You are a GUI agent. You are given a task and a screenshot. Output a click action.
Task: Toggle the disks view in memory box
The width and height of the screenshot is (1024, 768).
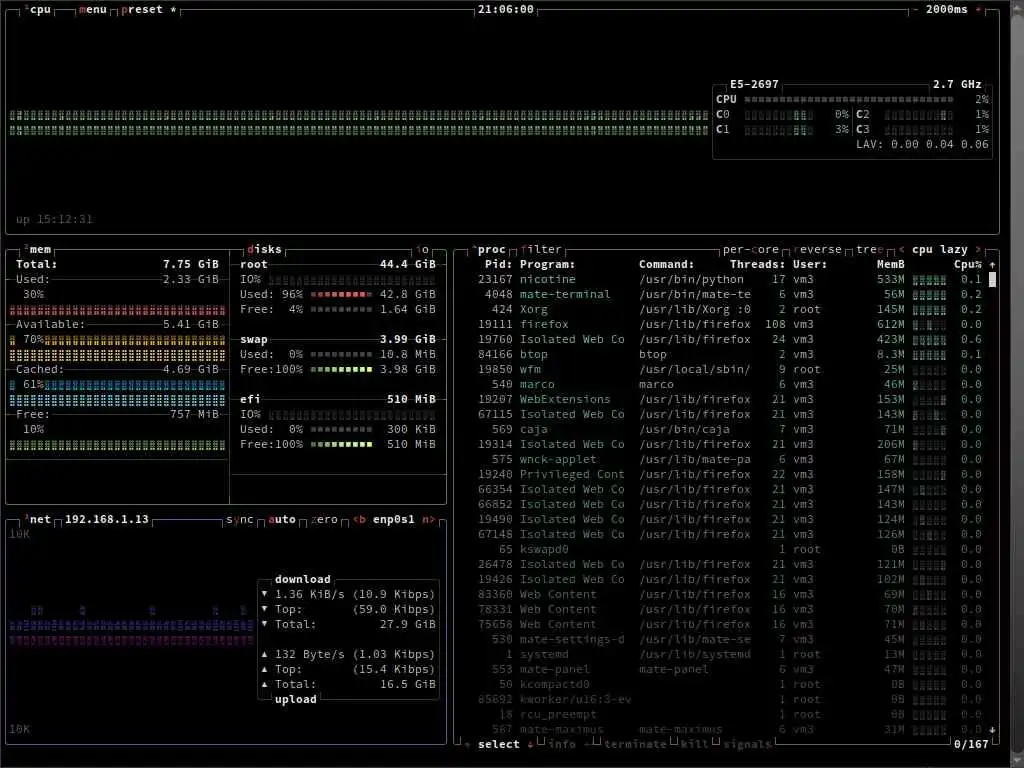264,249
